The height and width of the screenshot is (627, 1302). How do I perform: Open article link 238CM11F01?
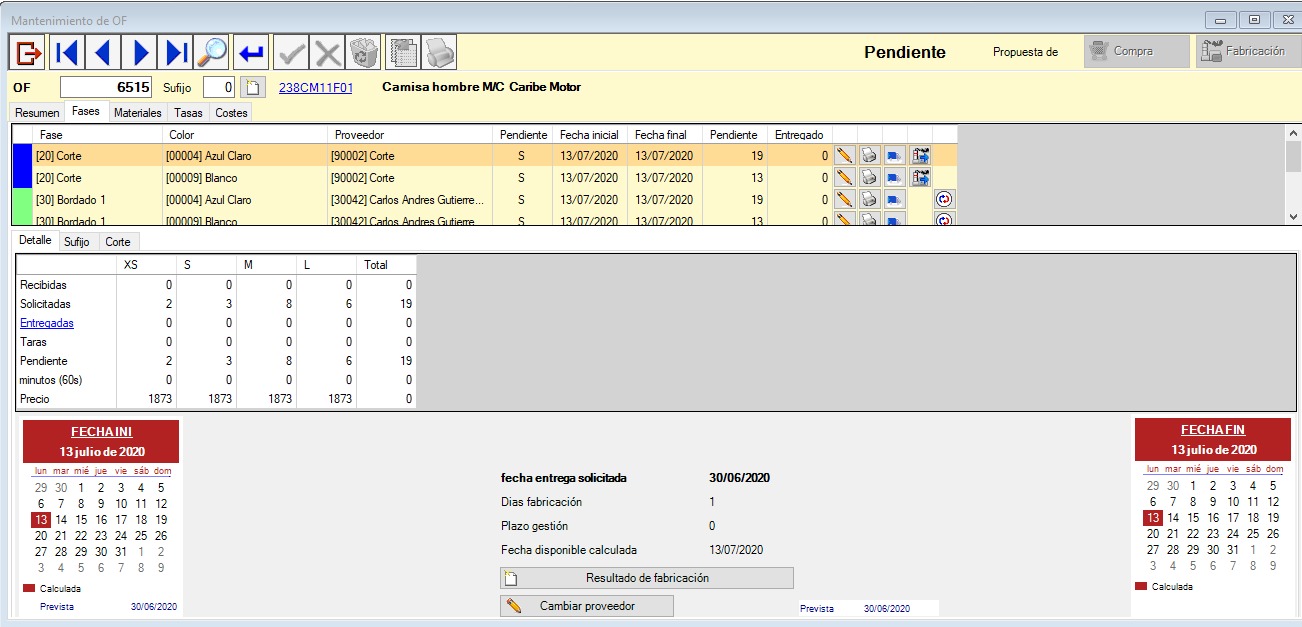tap(315, 88)
